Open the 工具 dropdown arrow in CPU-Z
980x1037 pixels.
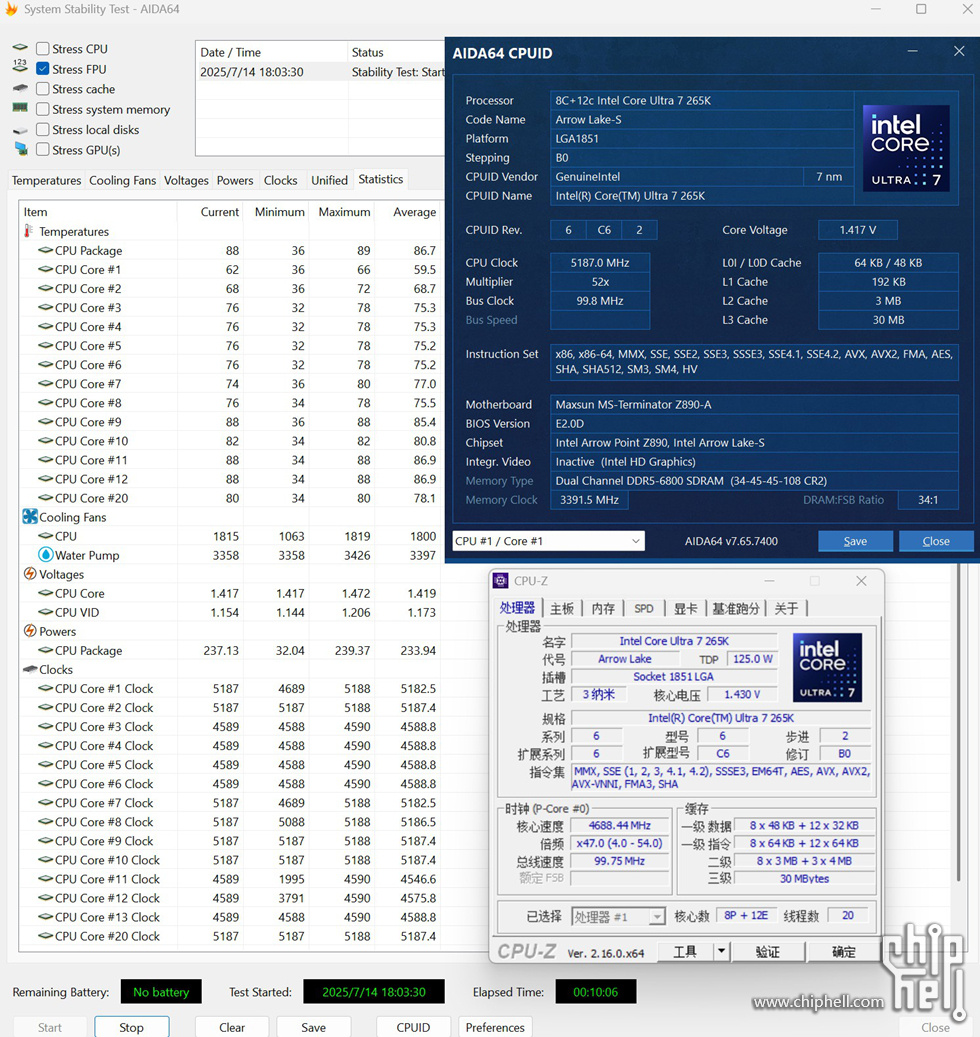tap(721, 951)
